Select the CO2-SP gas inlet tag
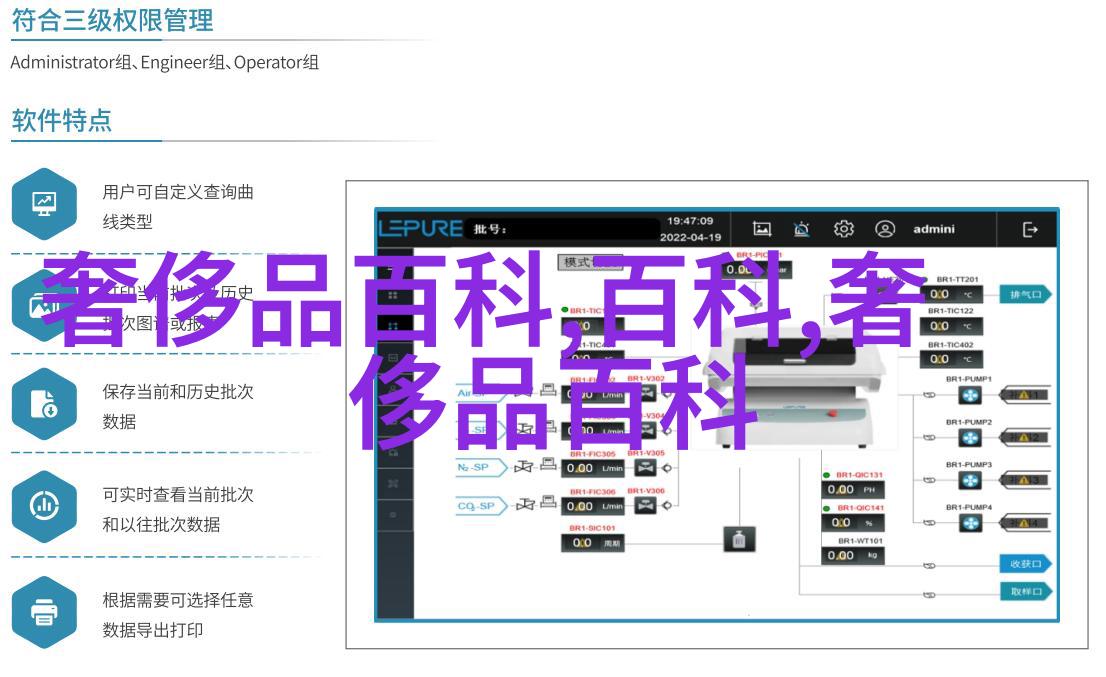Screen dimensions: 1106x677 click(482, 506)
